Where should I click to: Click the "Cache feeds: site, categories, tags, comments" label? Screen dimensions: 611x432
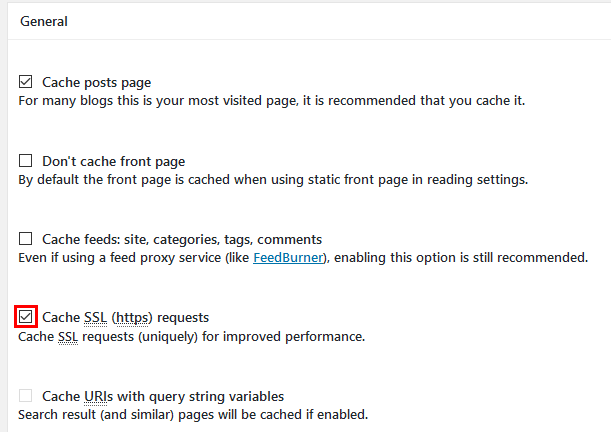182,239
